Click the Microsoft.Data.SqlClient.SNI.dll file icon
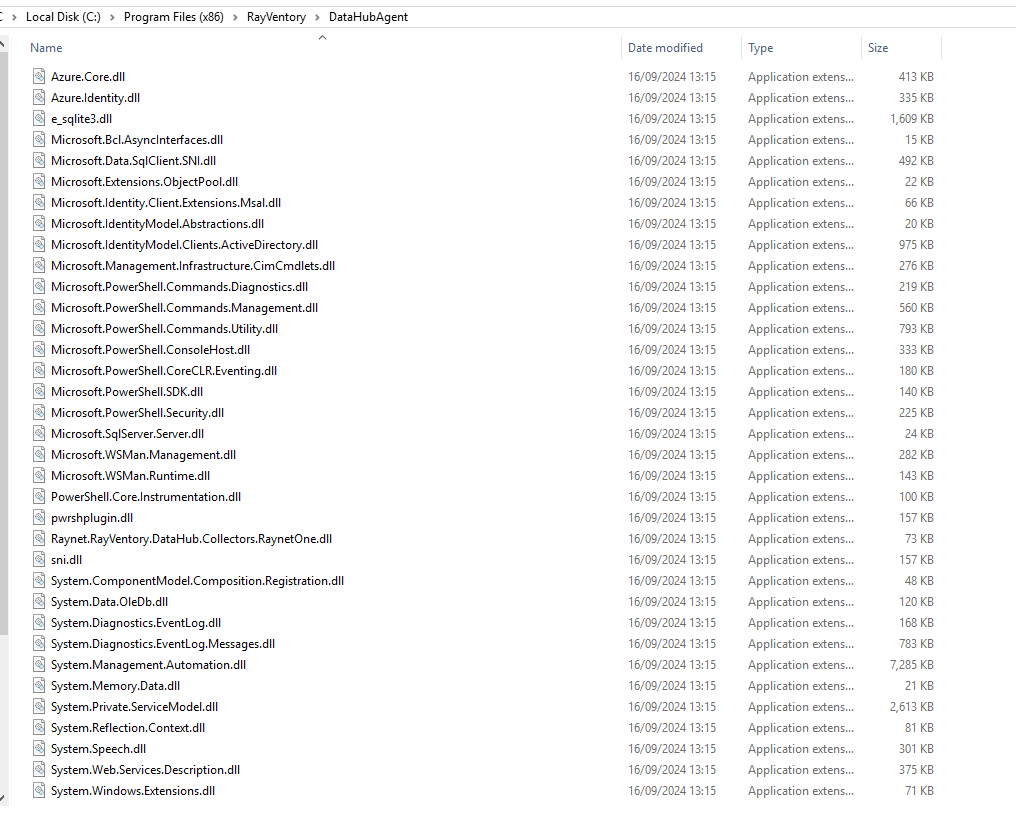The image size is (1016, 826). [x=40, y=161]
